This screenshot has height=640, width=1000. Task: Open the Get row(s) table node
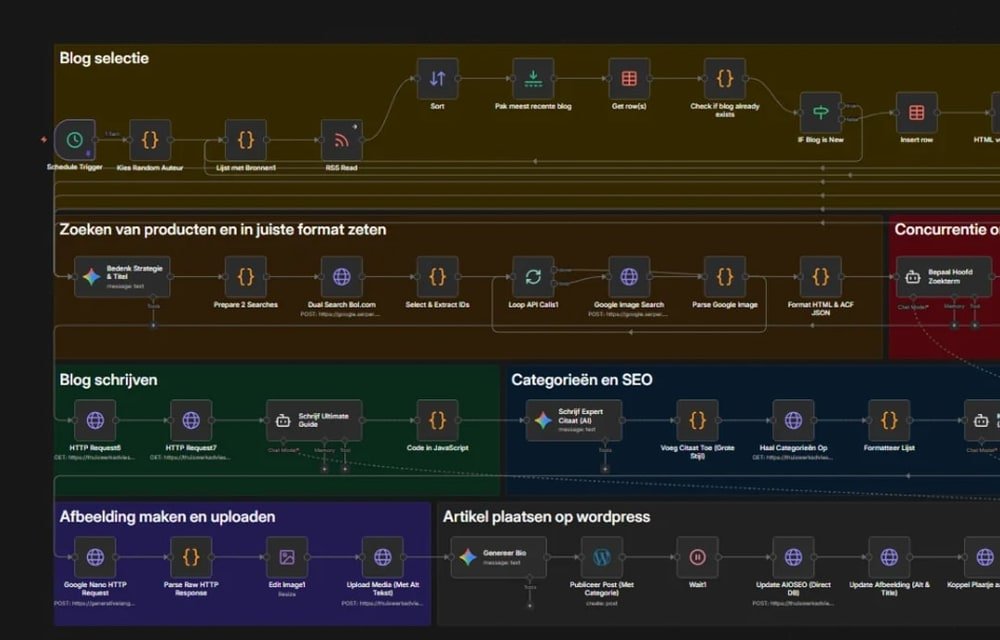click(629, 78)
